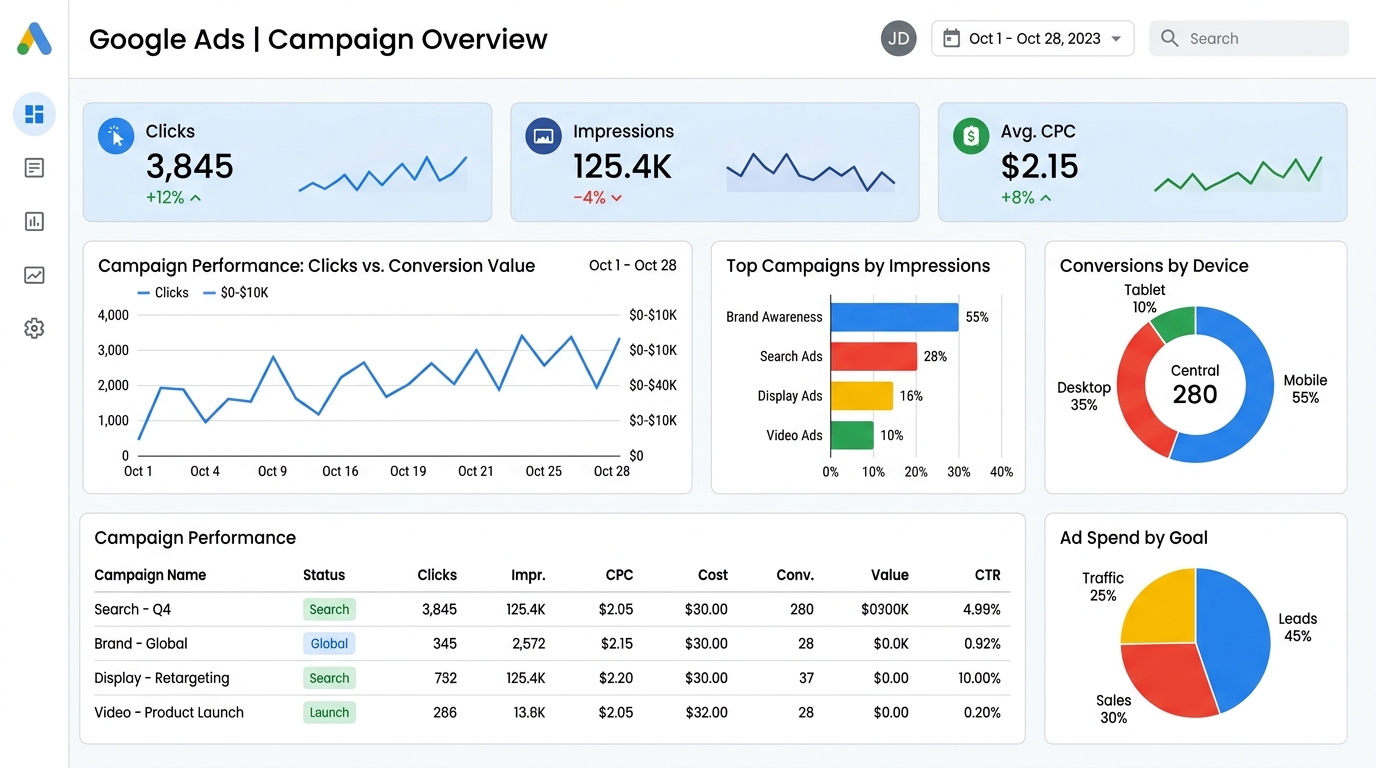Open the document list sidebar icon

(x=34, y=168)
